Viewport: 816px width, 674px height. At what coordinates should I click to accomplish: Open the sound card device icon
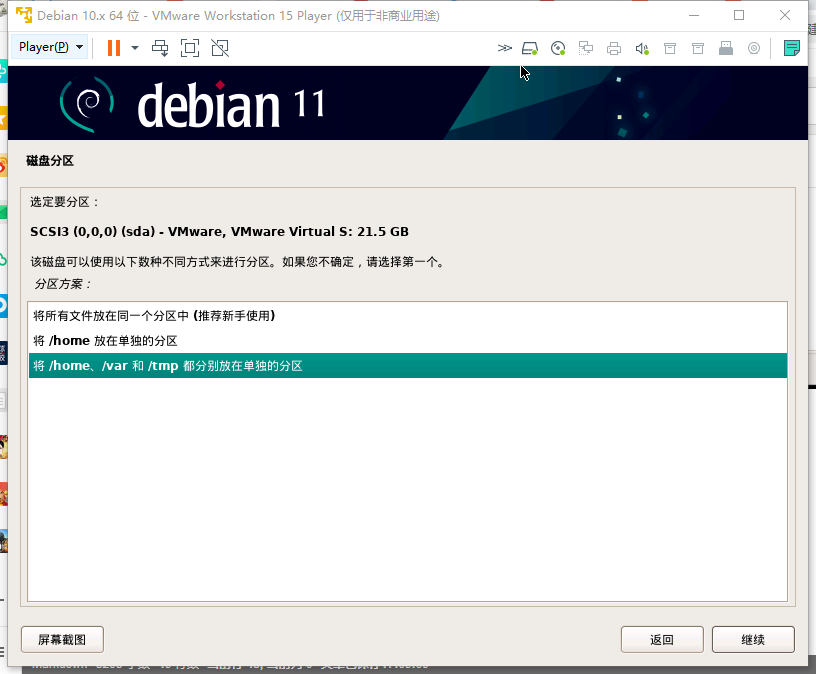pos(642,48)
